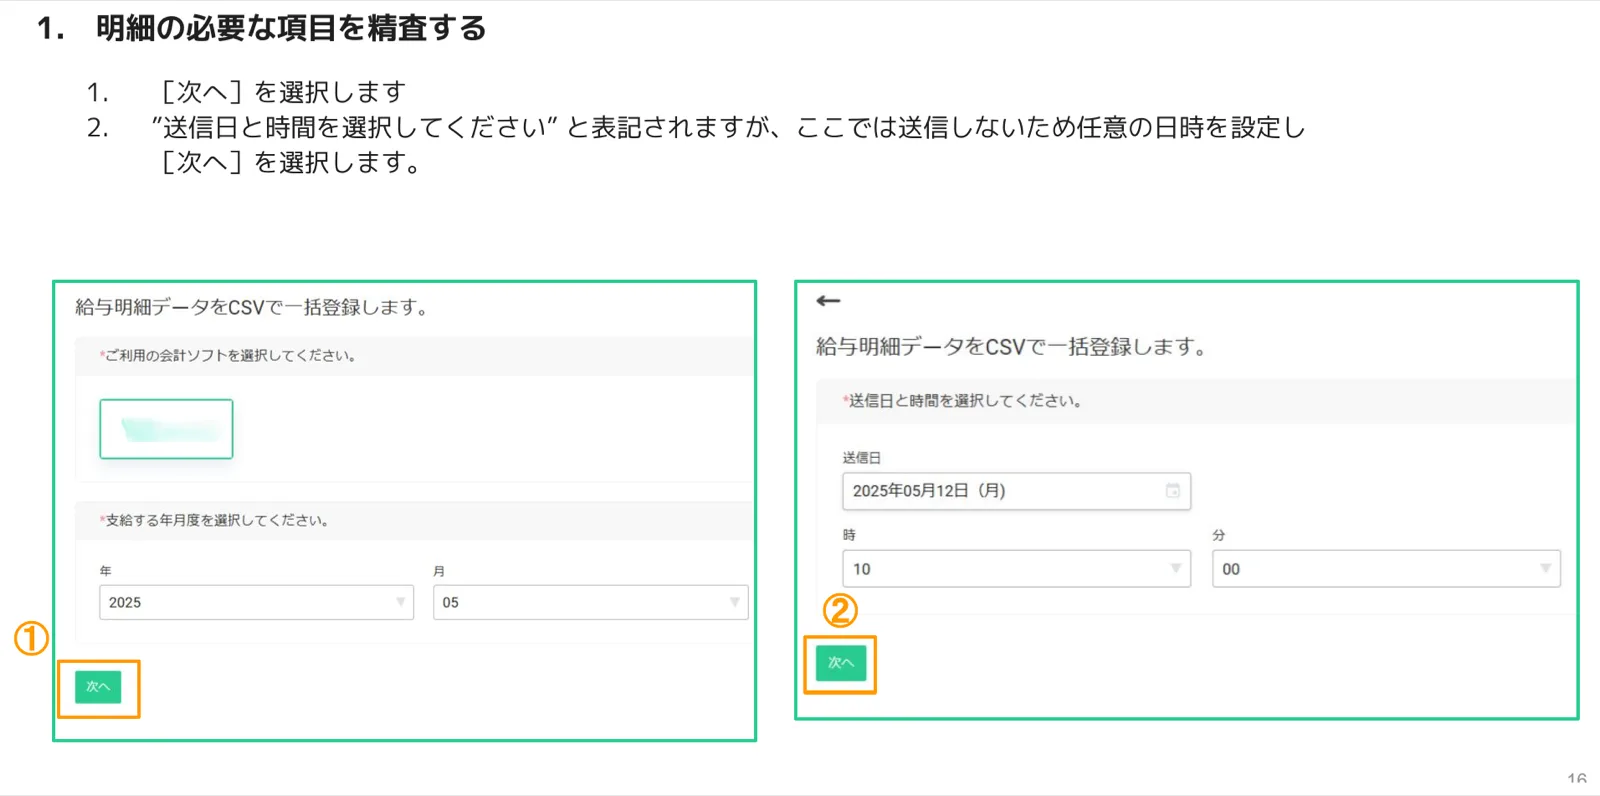Click 次へ button below time selectors
The height and width of the screenshot is (796, 1600).
(841, 663)
